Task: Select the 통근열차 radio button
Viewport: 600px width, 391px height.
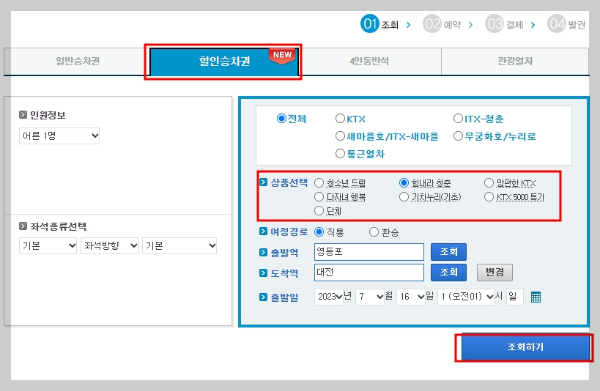Action: (340, 153)
